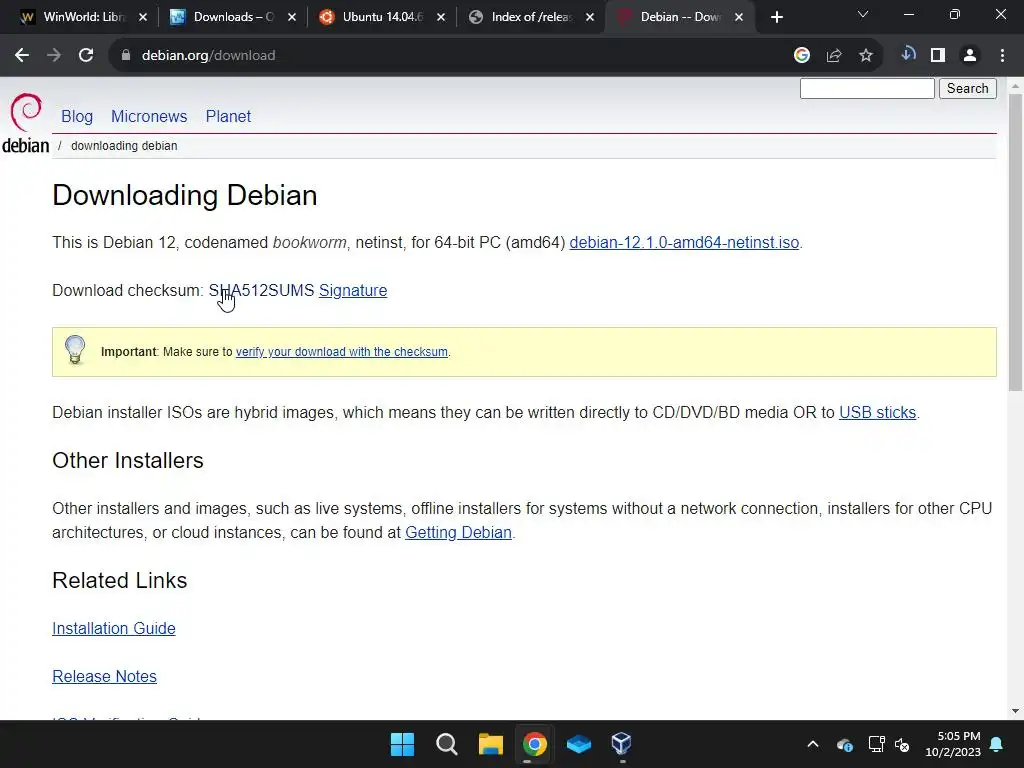Open the Chrome downloads icon
The image size is (1024, 768).
(908, 55)
